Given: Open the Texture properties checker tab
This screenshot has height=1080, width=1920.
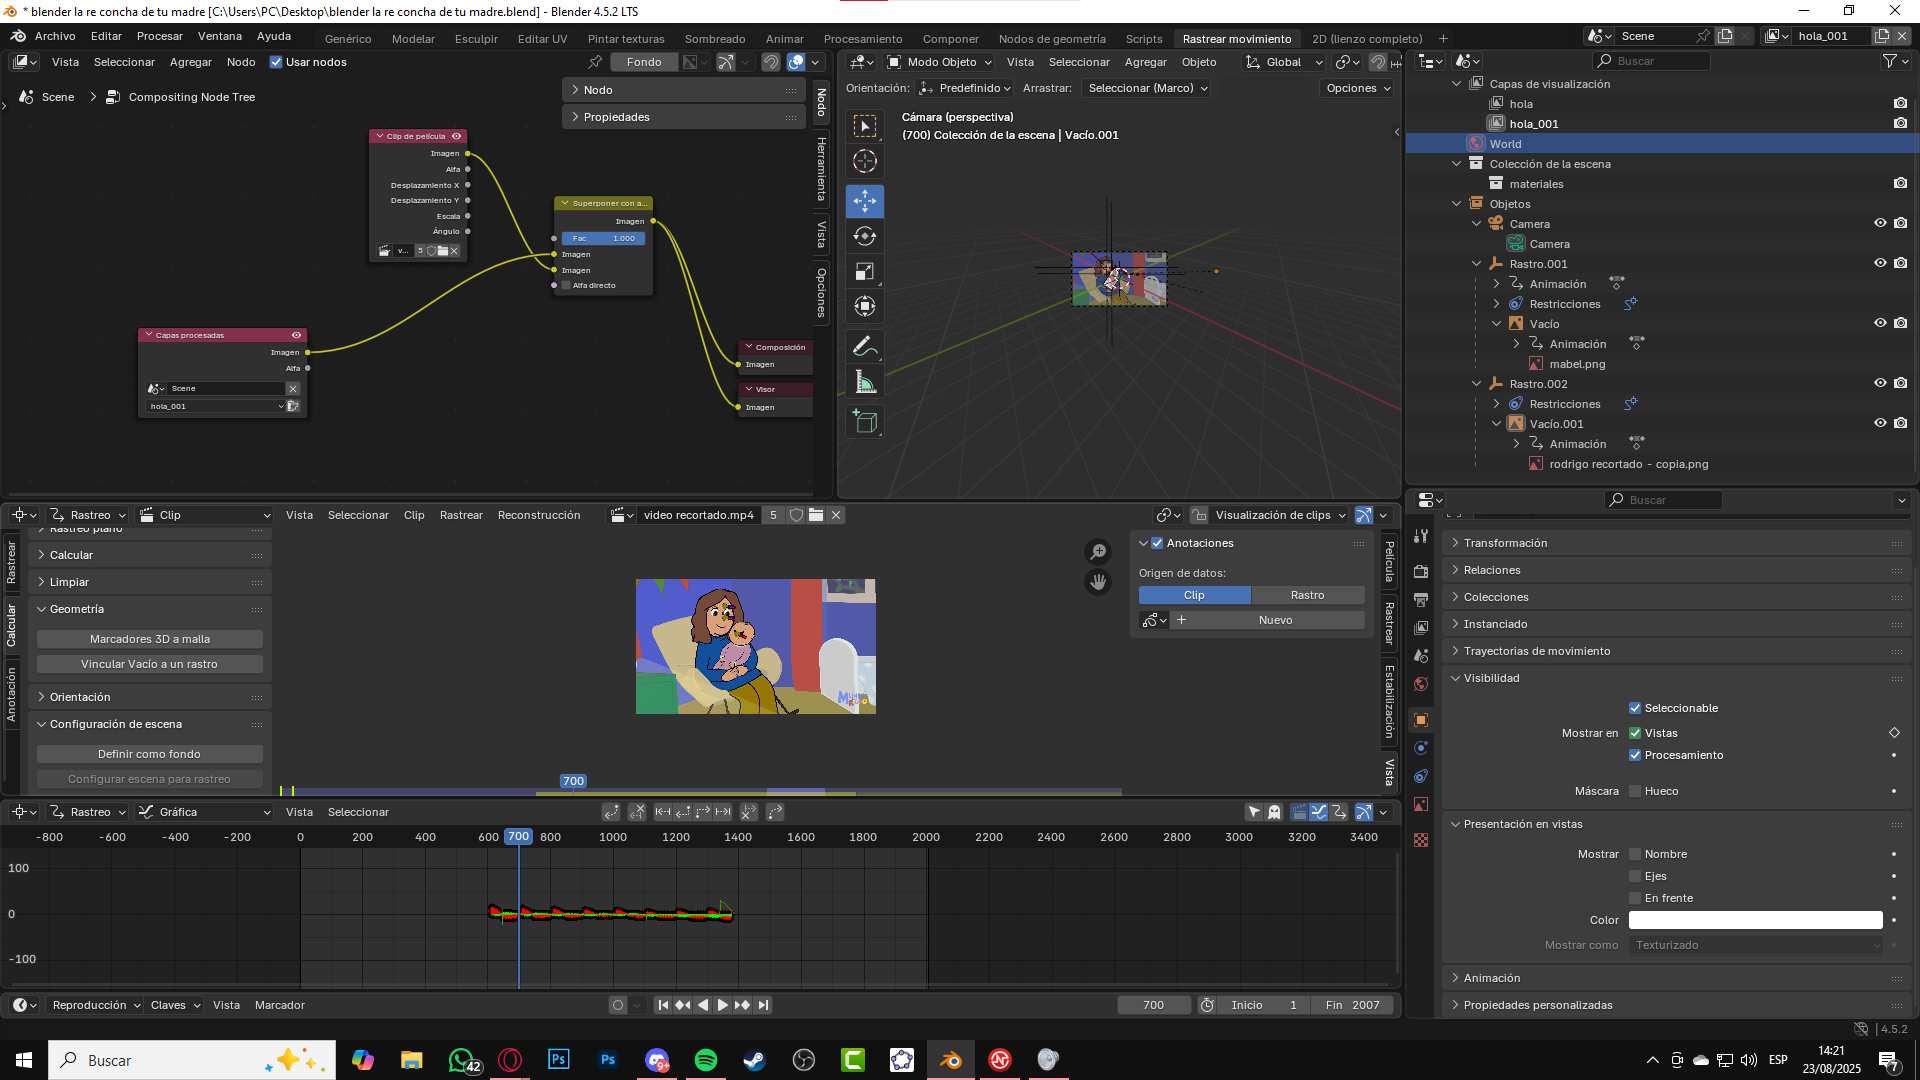Looking at the screenshot, I should click(1421, 840).
